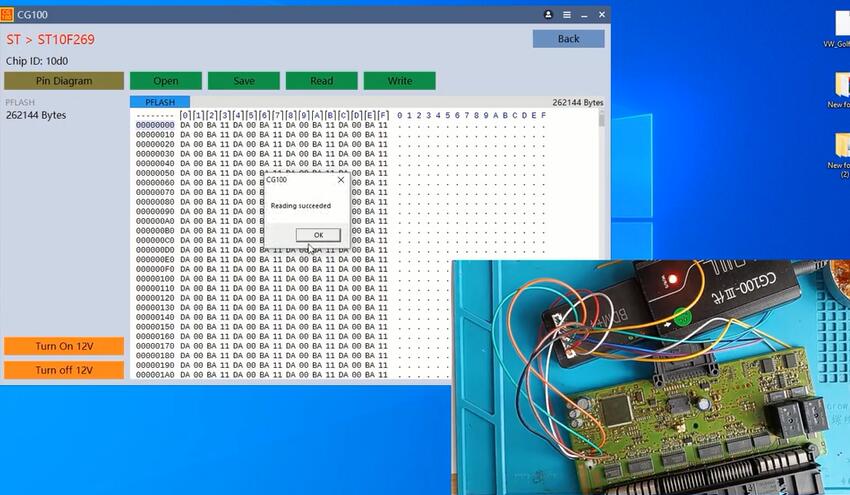The image size is (850, 495).
Task: Click the CG100 app logo icon
Action: (8, 15)
